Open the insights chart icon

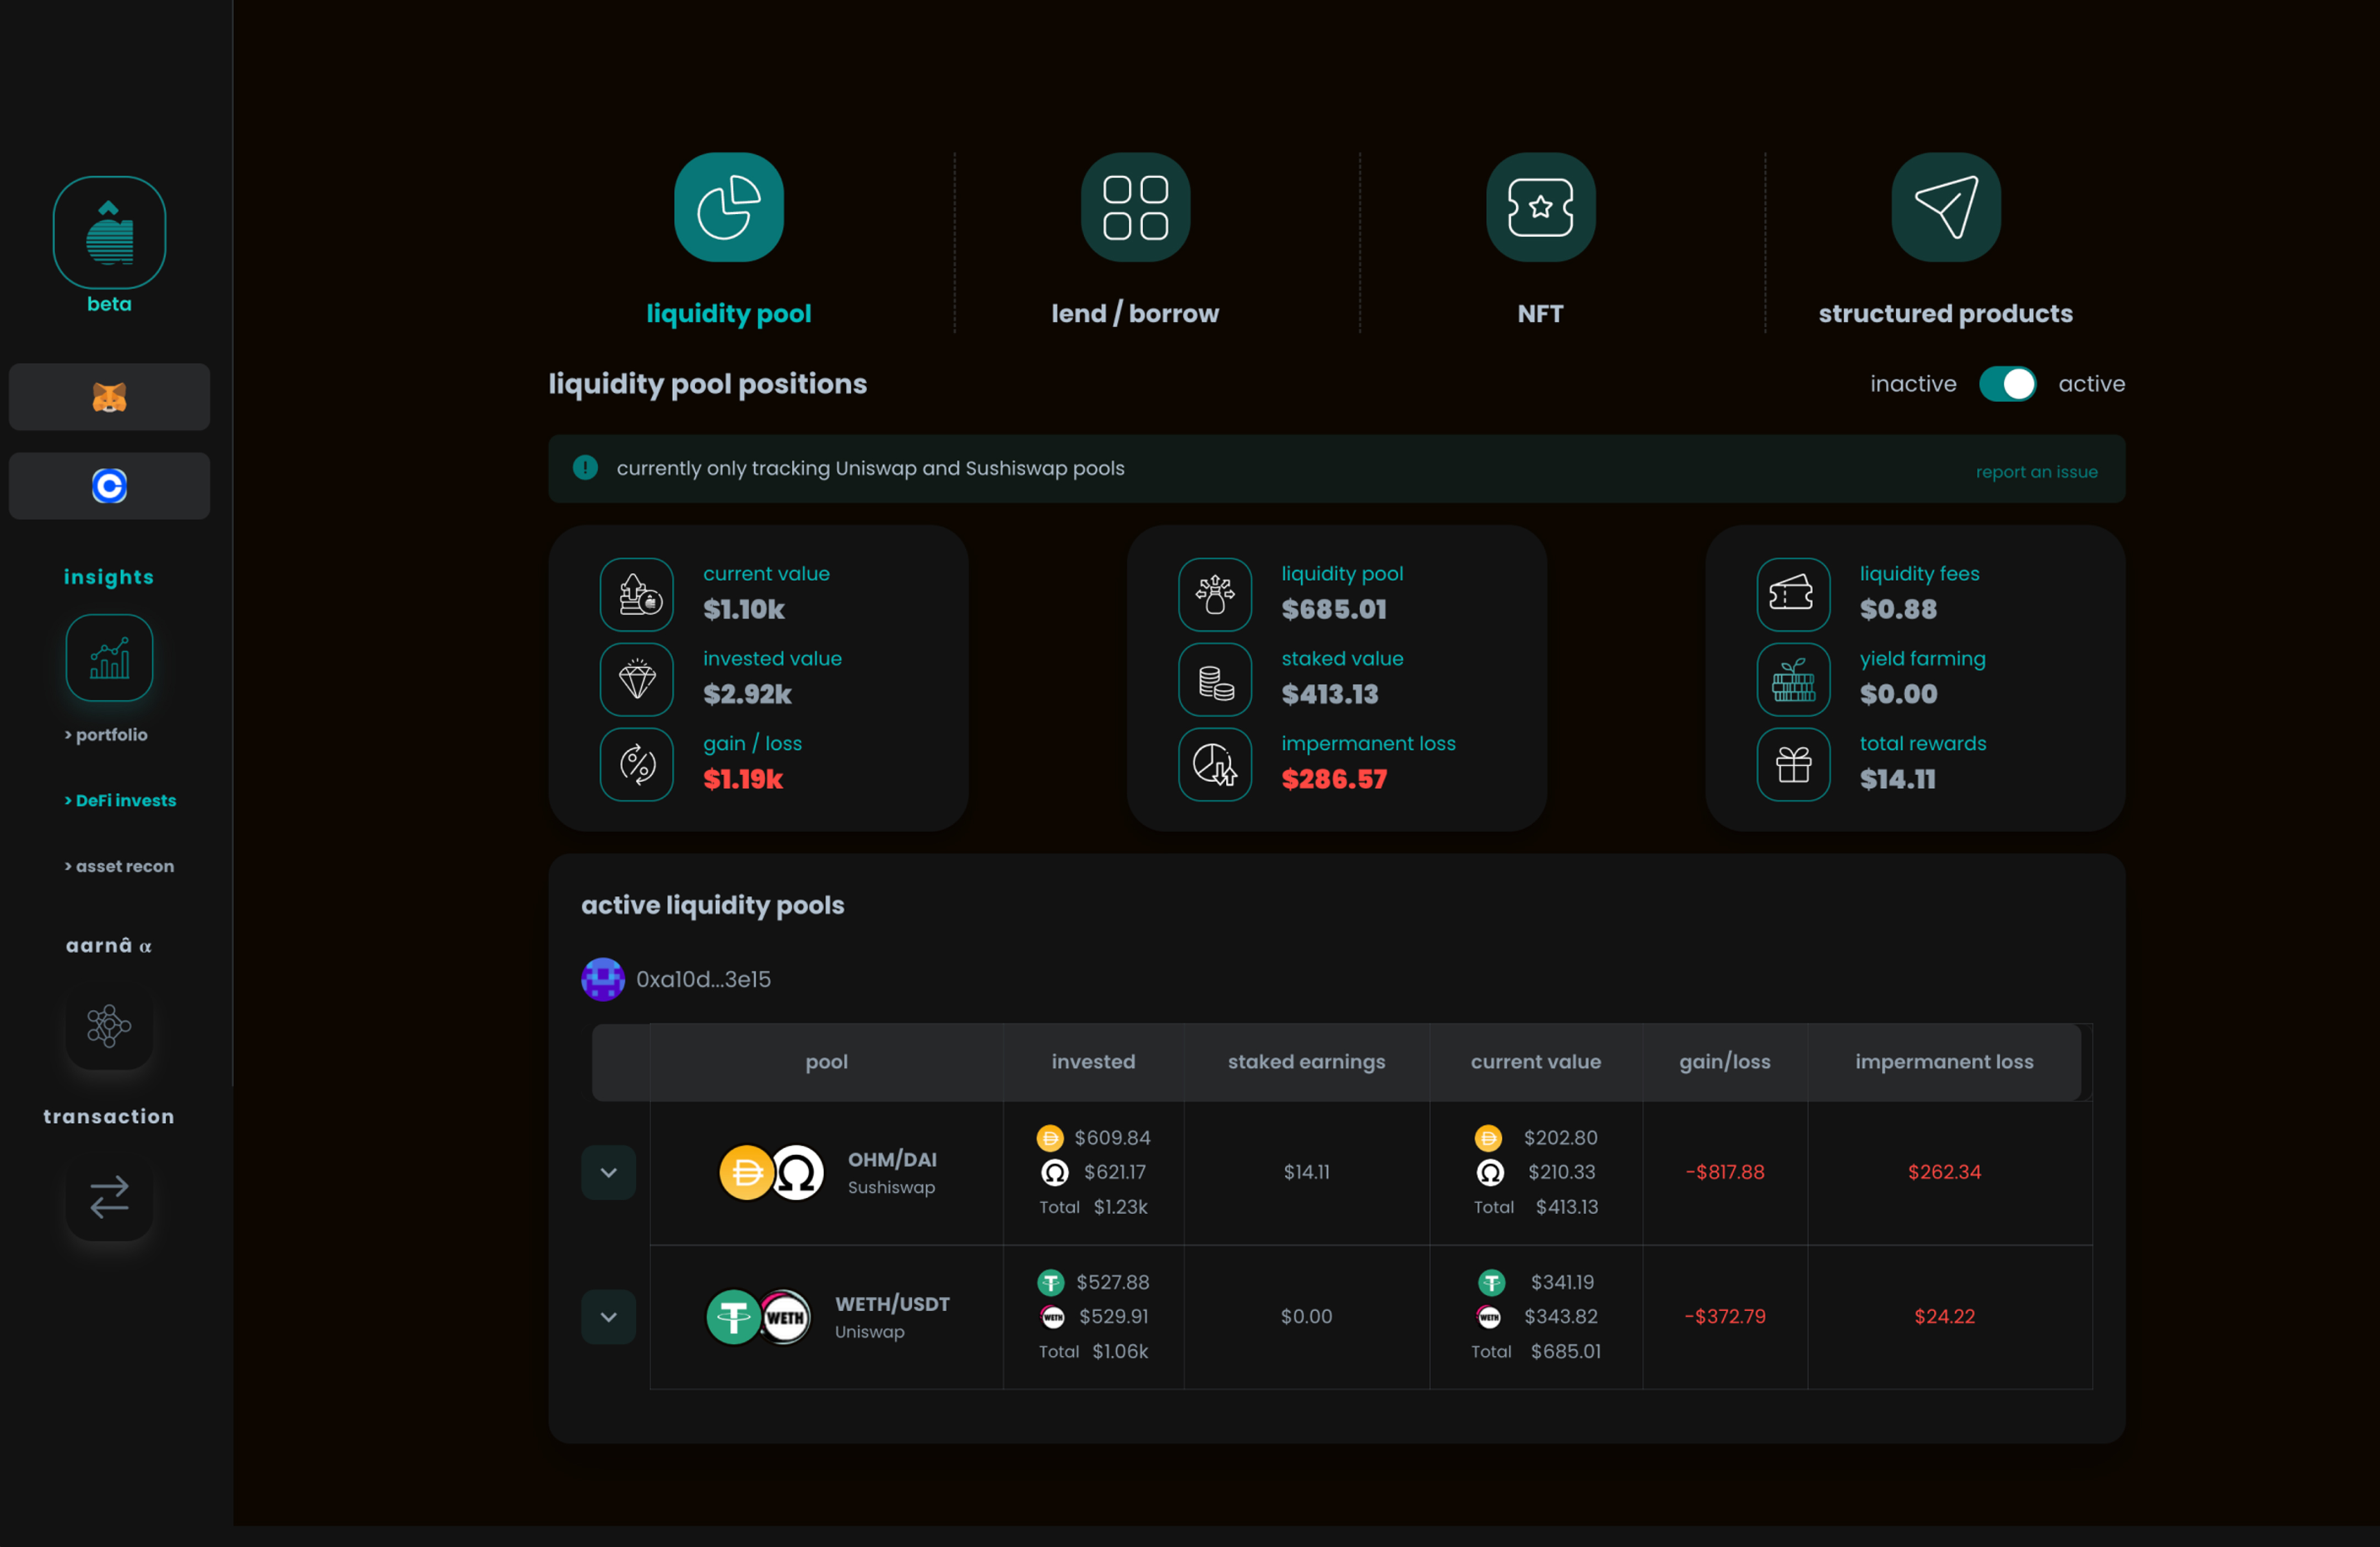109,658
